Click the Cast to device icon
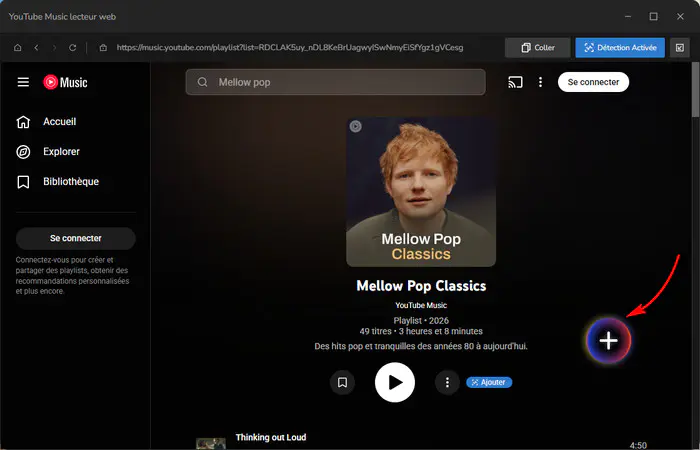The height and width of the screenshot is (450, 700). click(x=515, y=82)
